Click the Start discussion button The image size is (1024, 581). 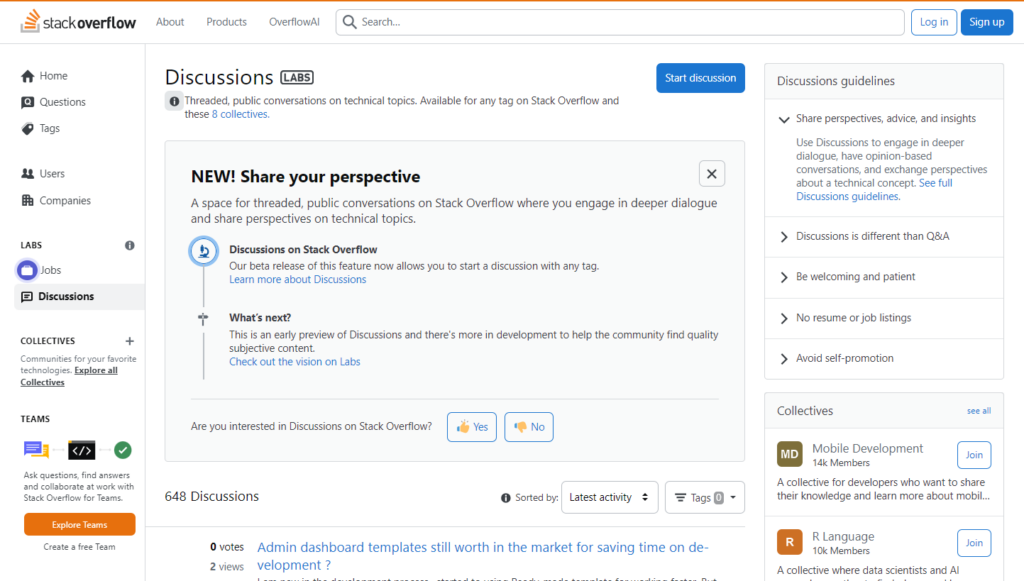tap(700, 78)
